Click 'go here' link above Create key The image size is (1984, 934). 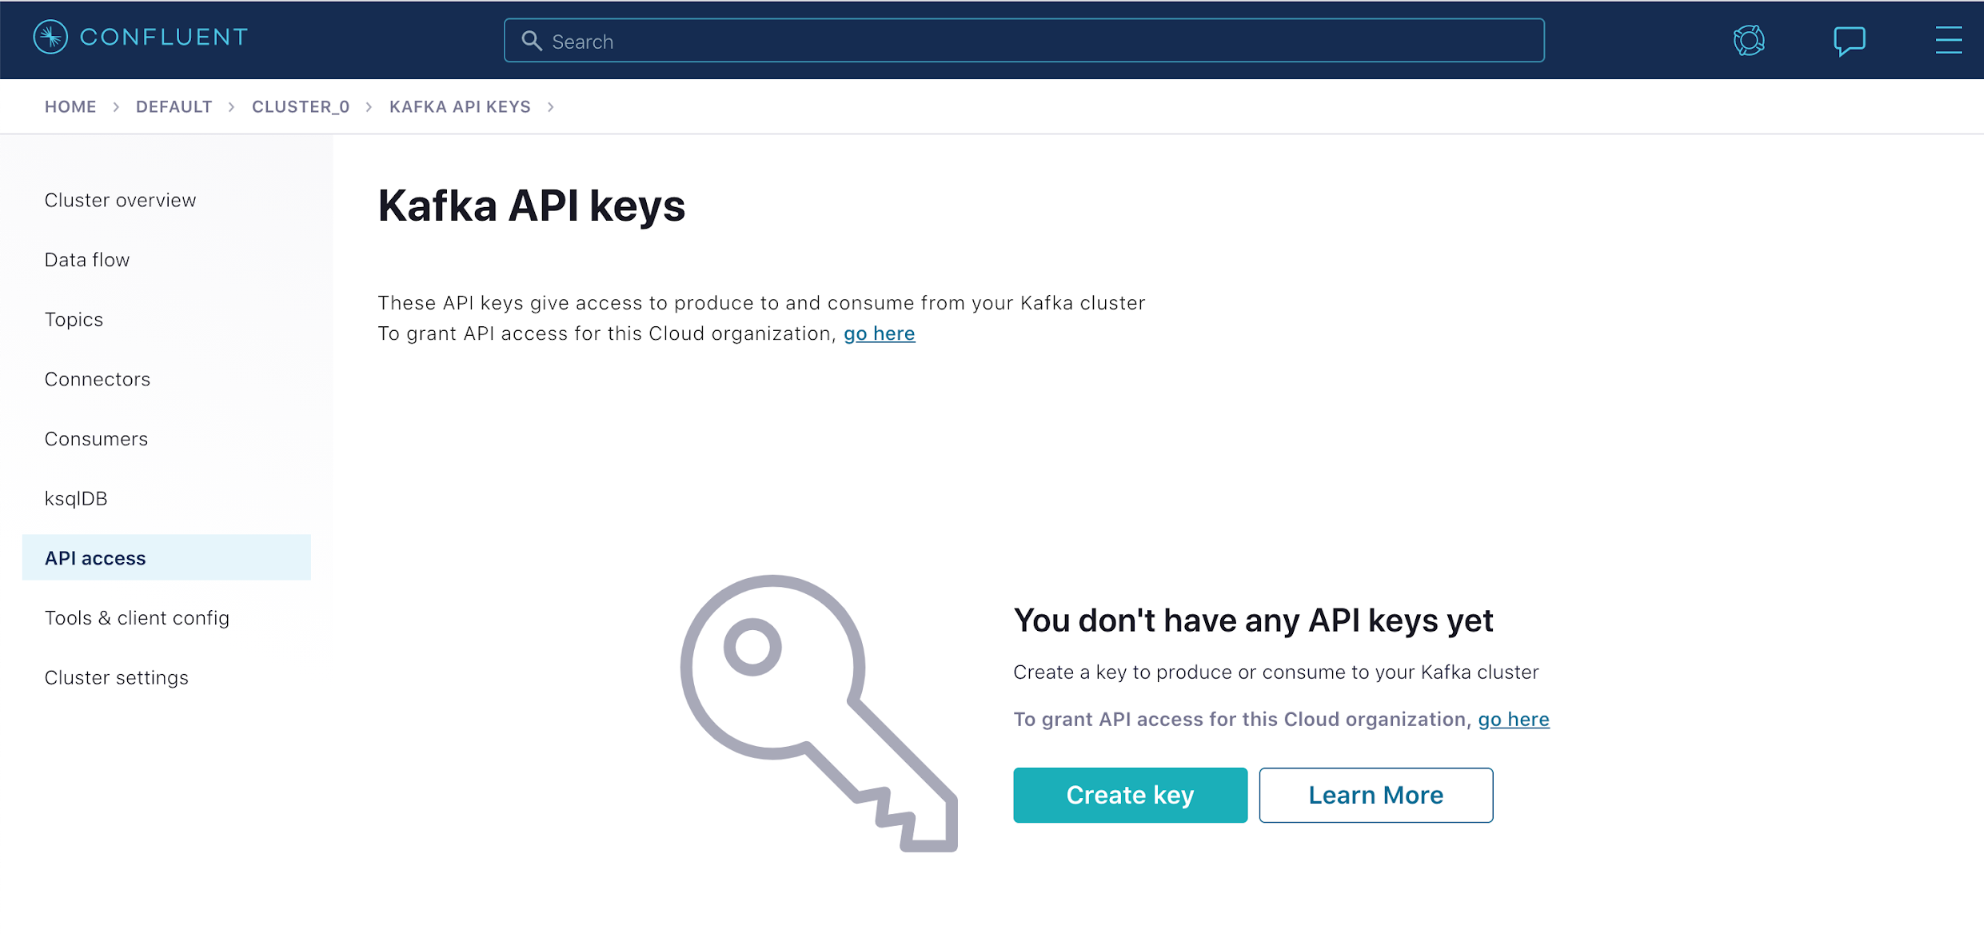(1513, 719)
